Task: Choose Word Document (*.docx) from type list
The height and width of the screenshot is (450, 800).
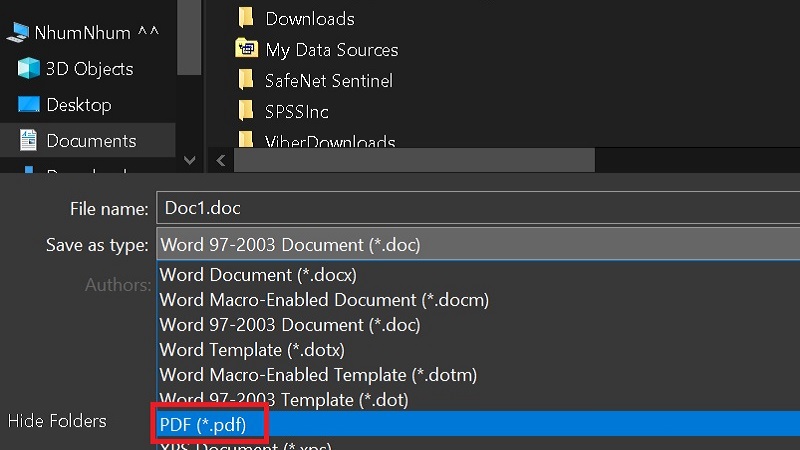Action: (479, 275)
